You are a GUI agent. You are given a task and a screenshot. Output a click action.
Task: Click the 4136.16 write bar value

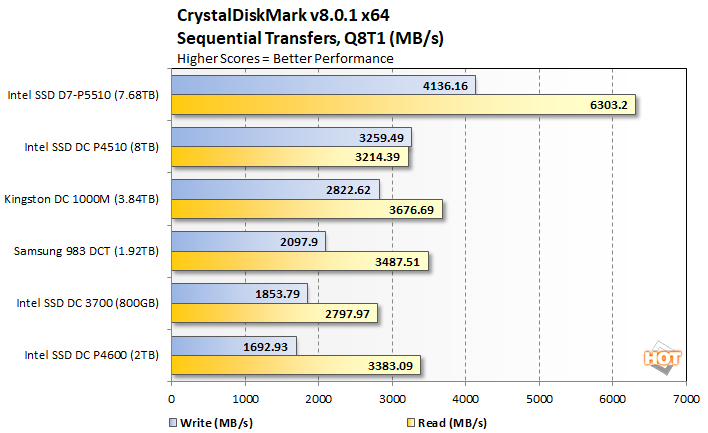pyautogui.click(x=445, y=86)
